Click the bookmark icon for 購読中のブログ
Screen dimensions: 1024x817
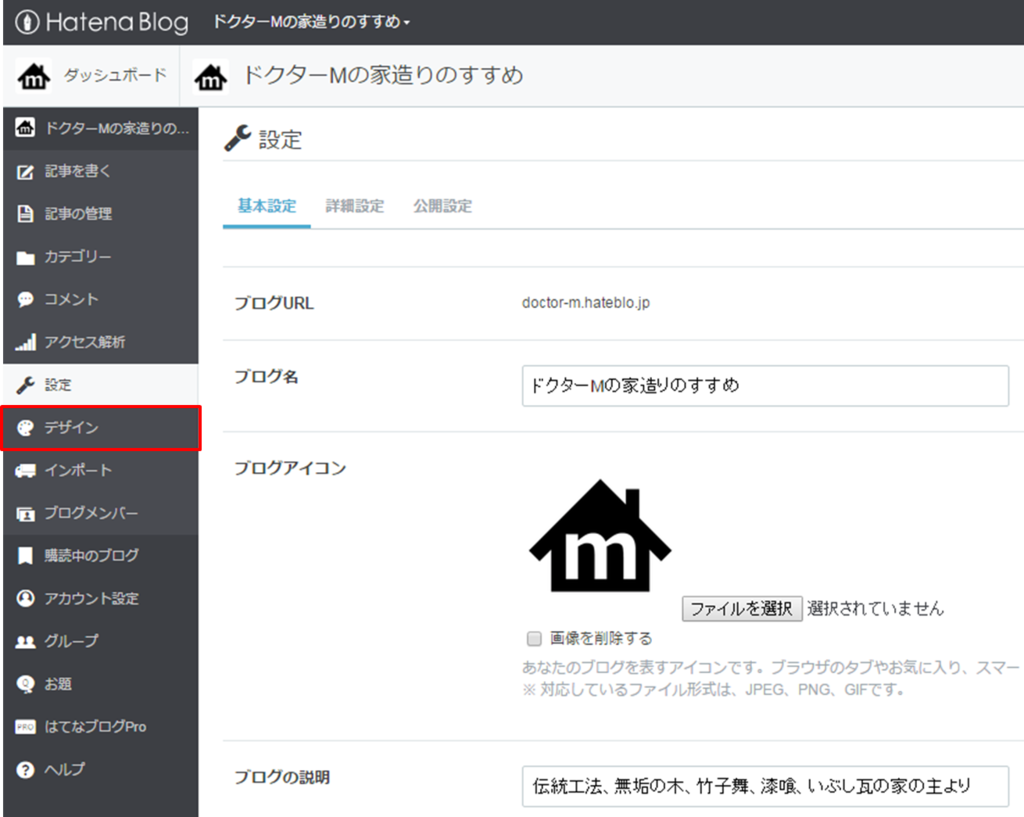tap(25, 556)
